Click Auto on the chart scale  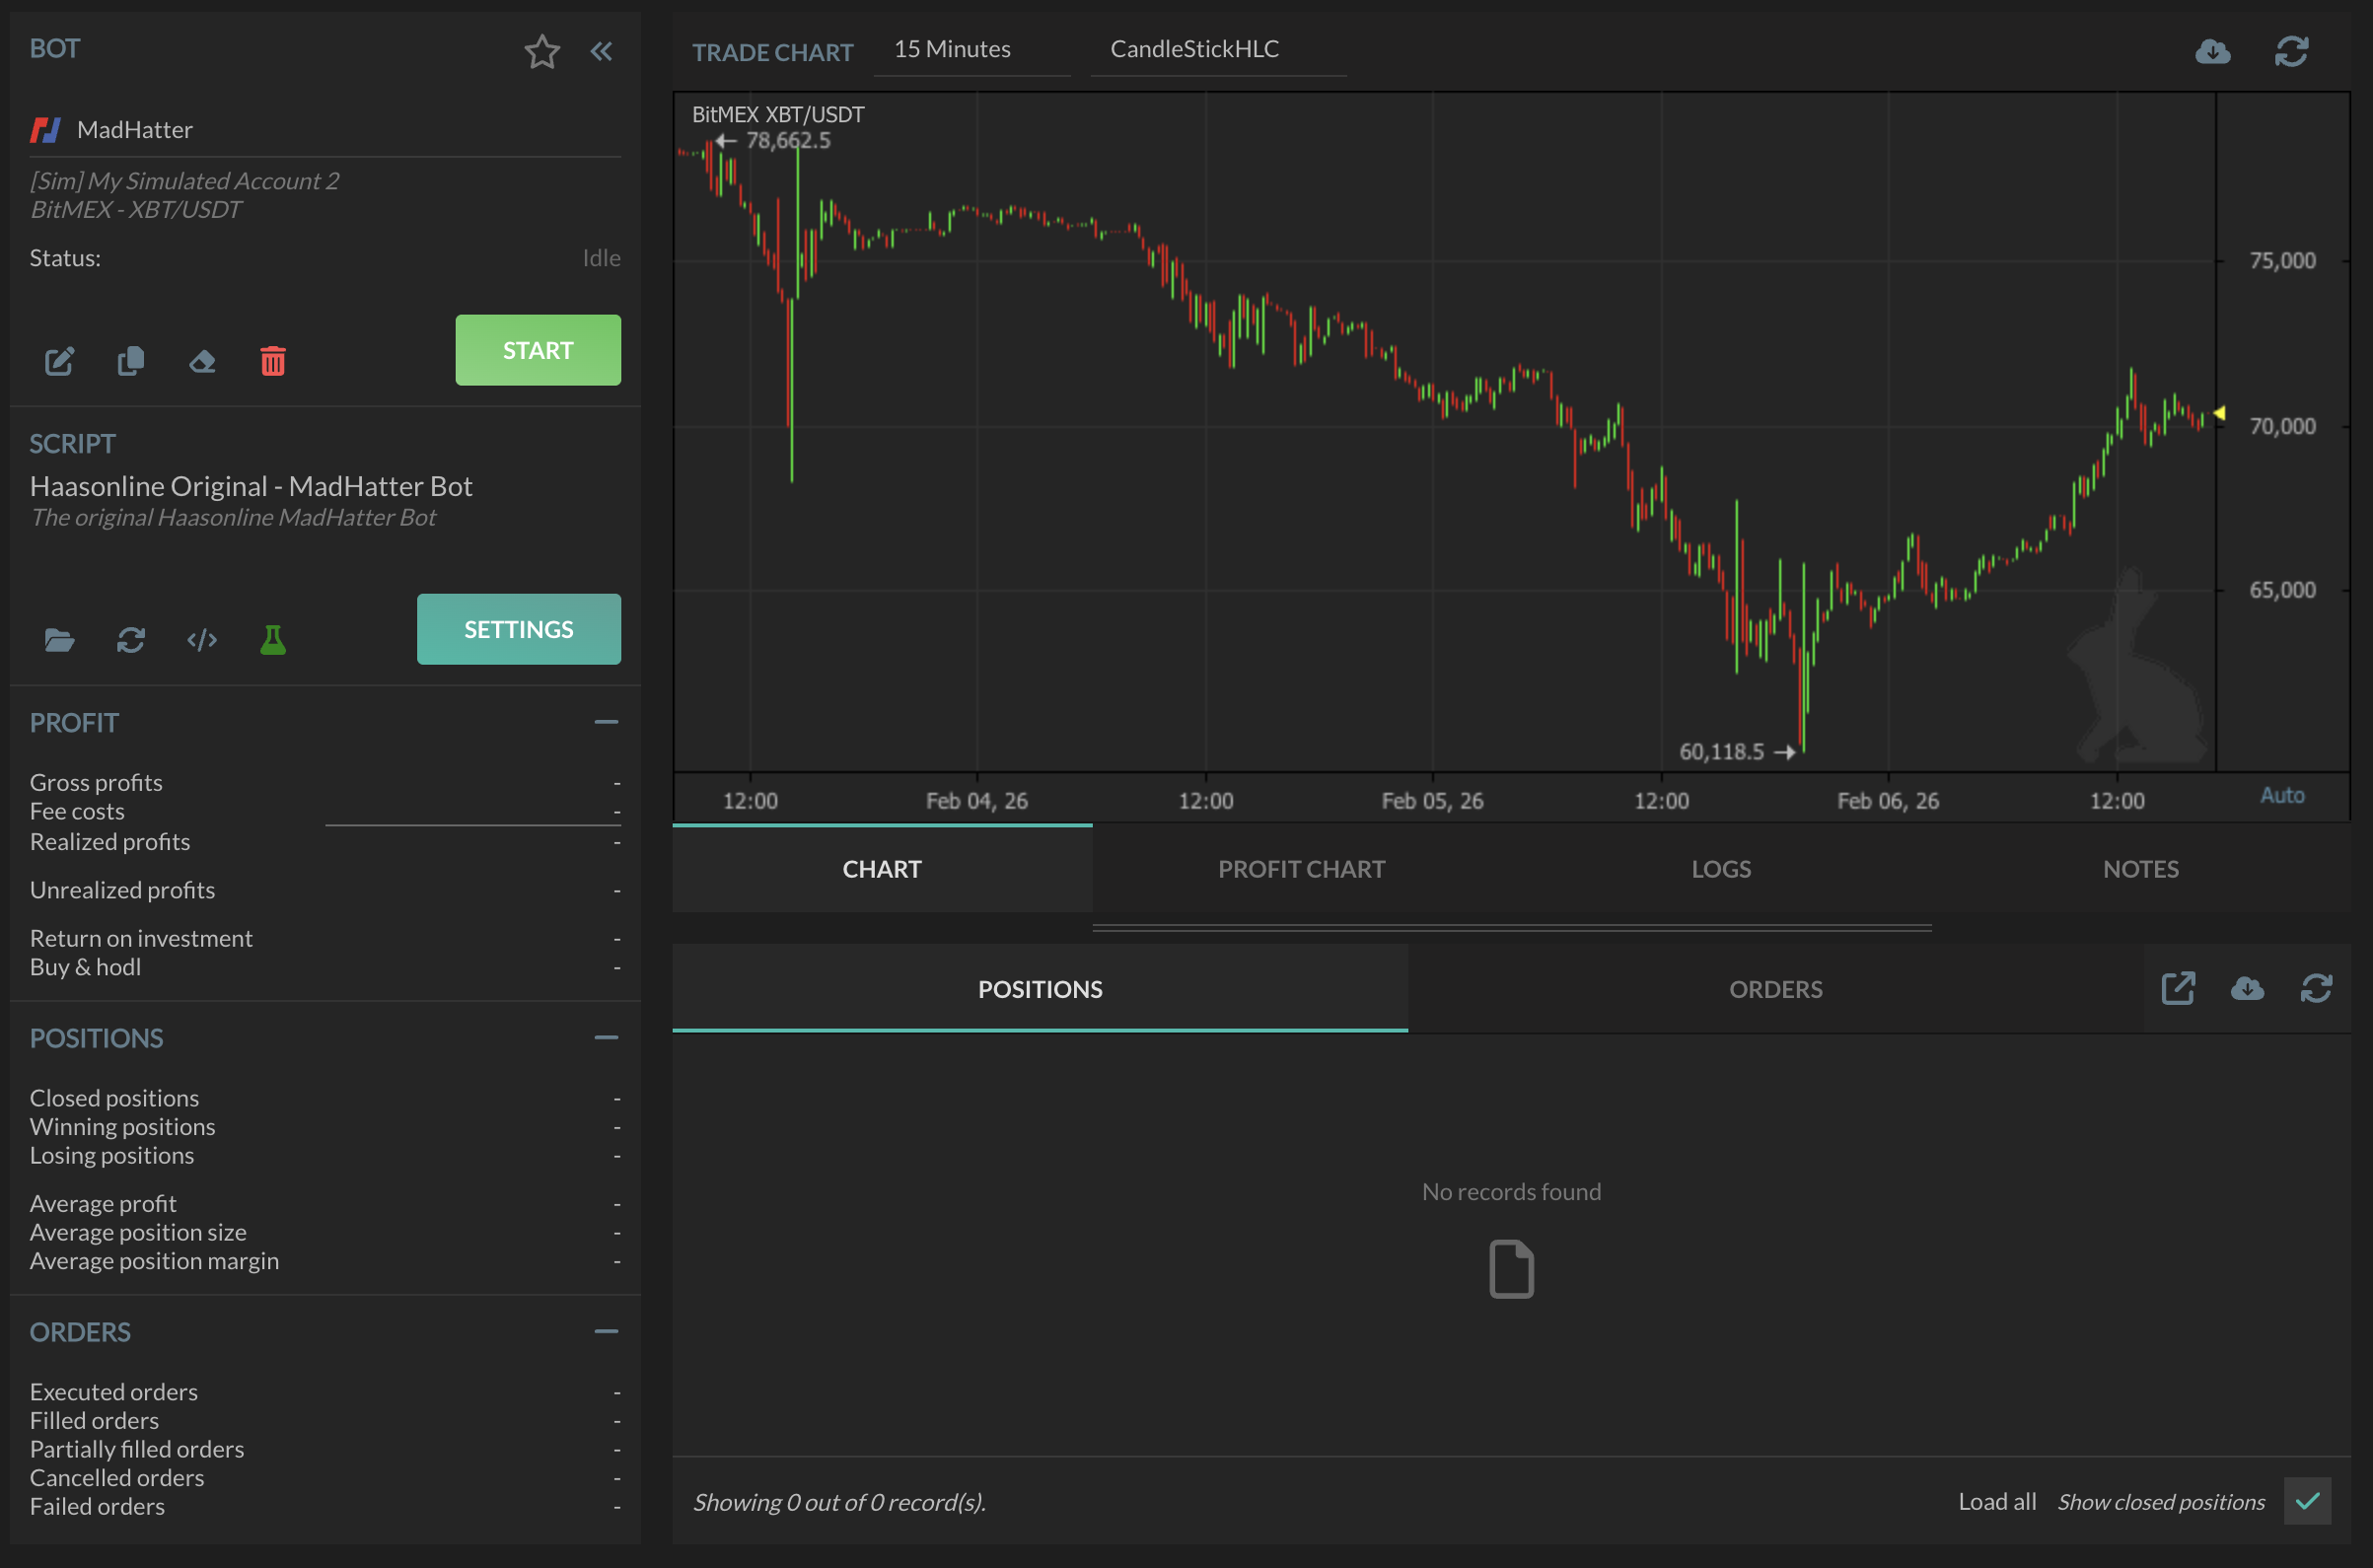click(x=2283, y=795)
